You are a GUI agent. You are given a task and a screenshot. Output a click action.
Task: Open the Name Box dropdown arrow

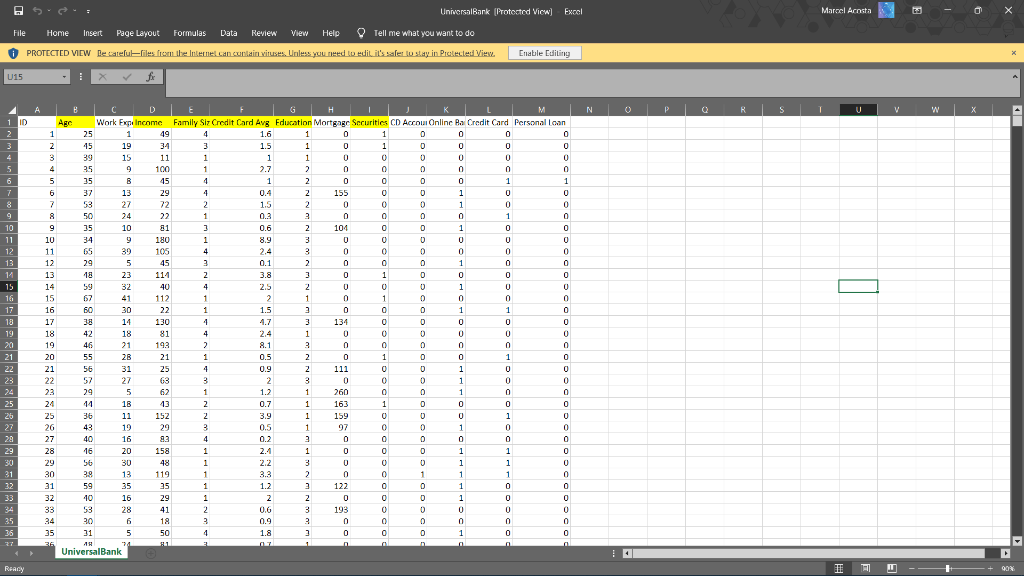[65, 76]
